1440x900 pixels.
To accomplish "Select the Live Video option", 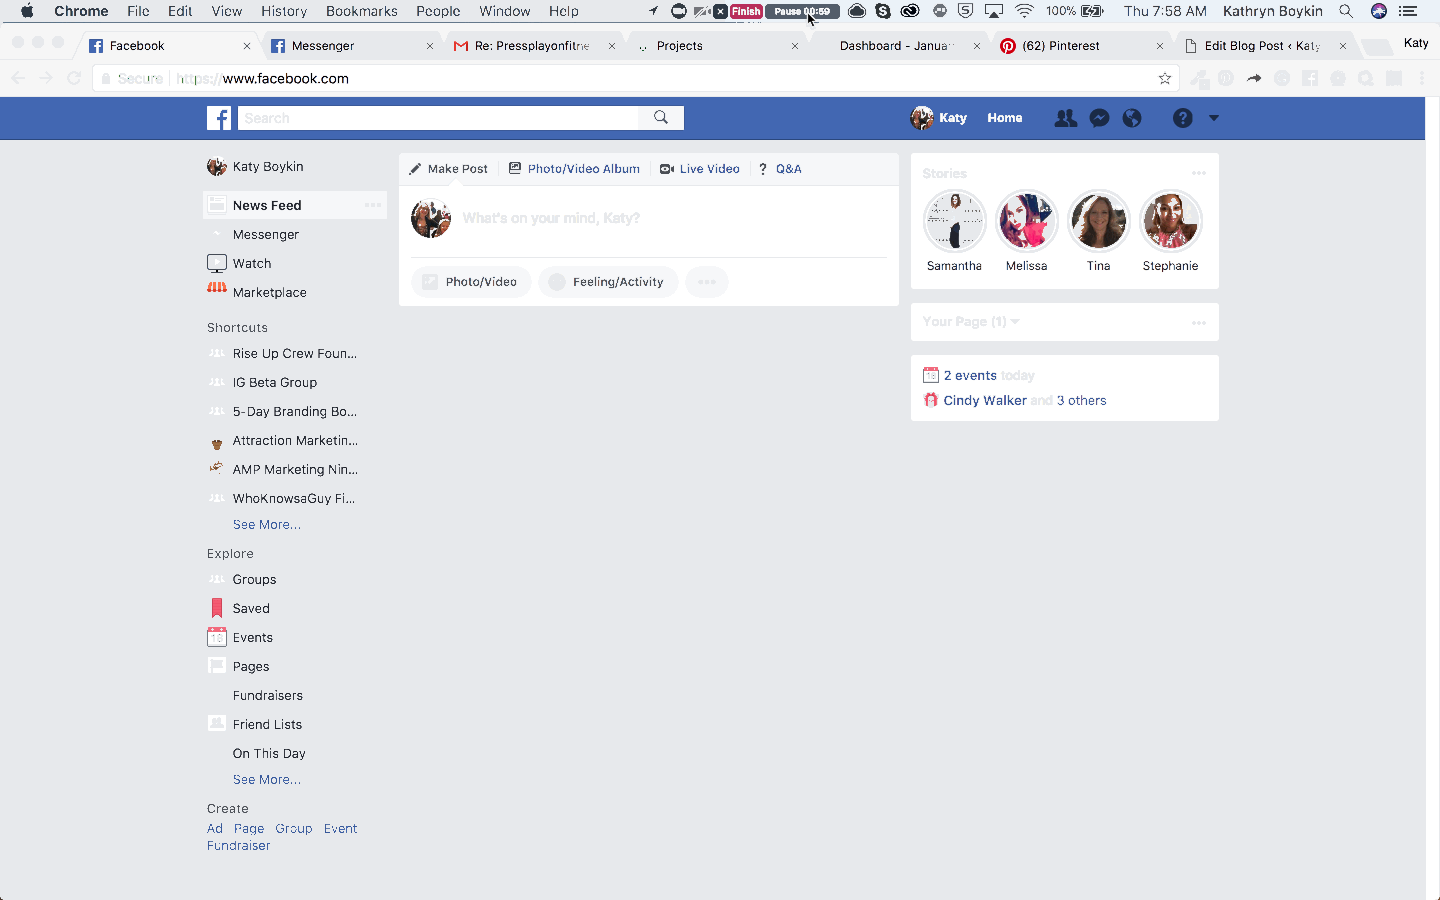I will tap(700, 169).
